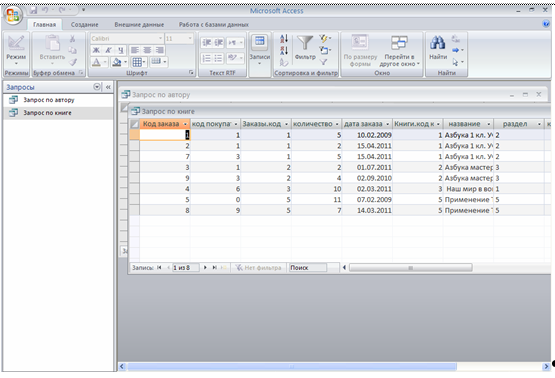Viewport: 555px width, 378px height.
Task: Click the Undo icon in quick access toolbar
Action: 45,10
